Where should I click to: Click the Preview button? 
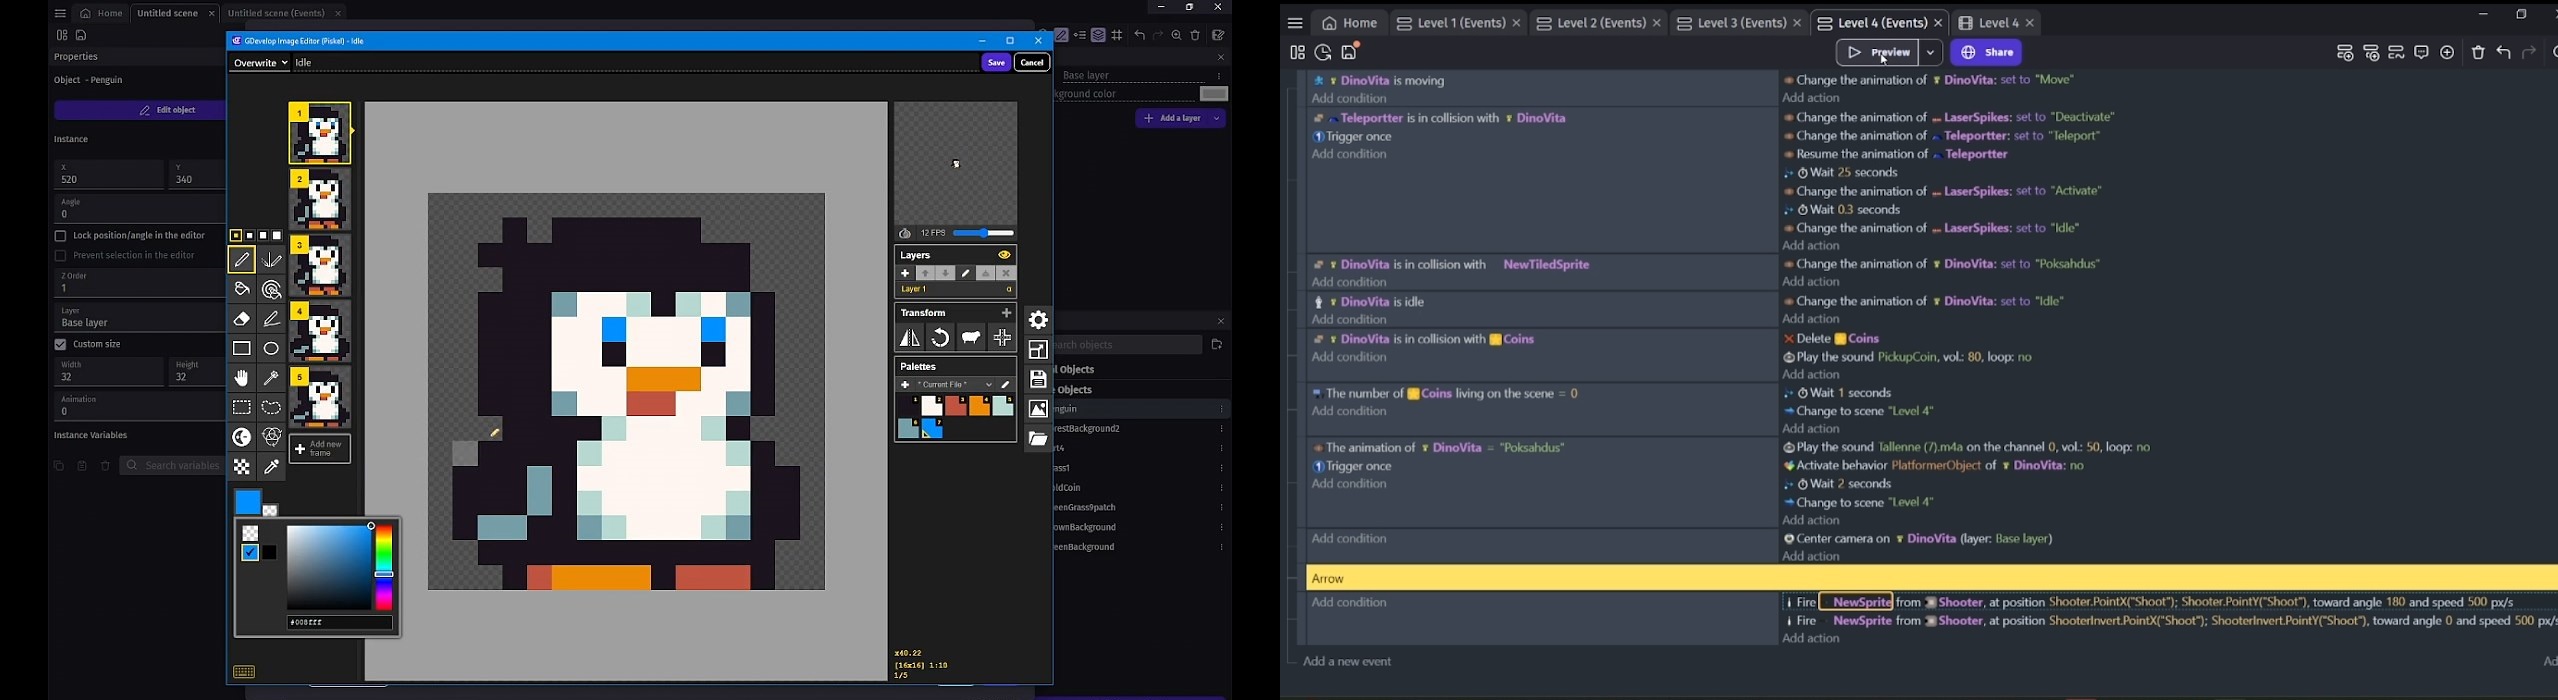point(1878,53)
